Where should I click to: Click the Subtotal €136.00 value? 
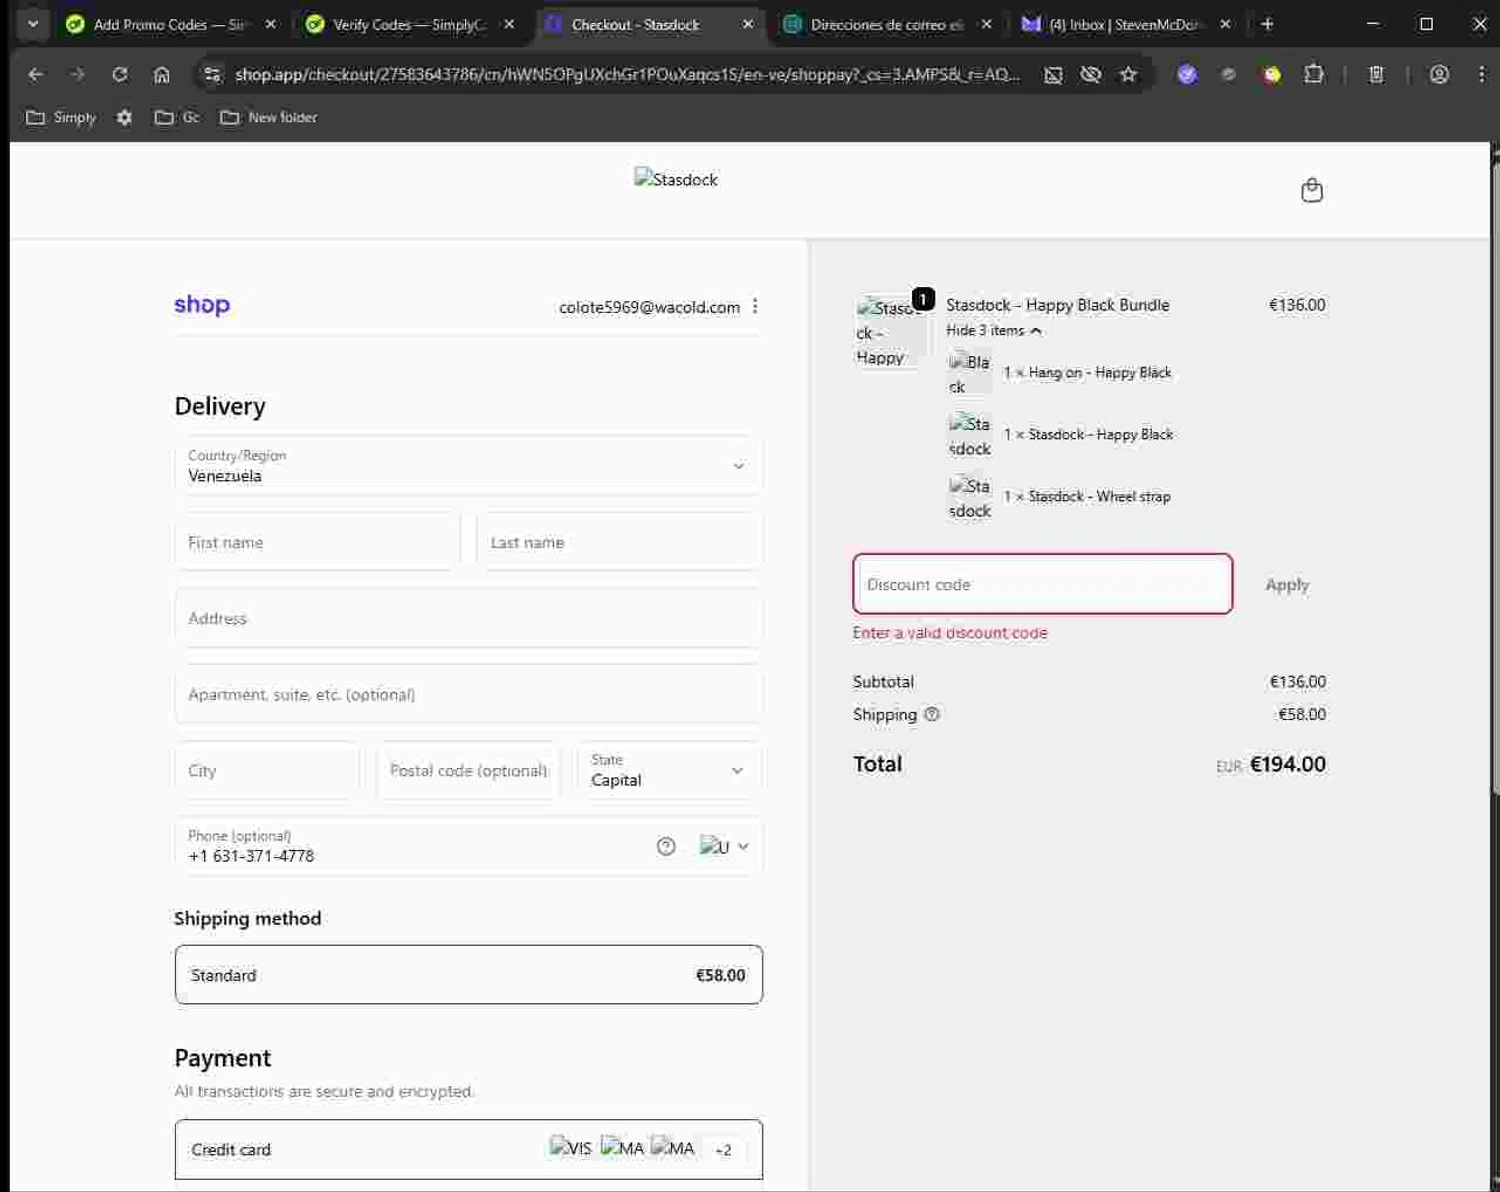(x=1297, y=682)
